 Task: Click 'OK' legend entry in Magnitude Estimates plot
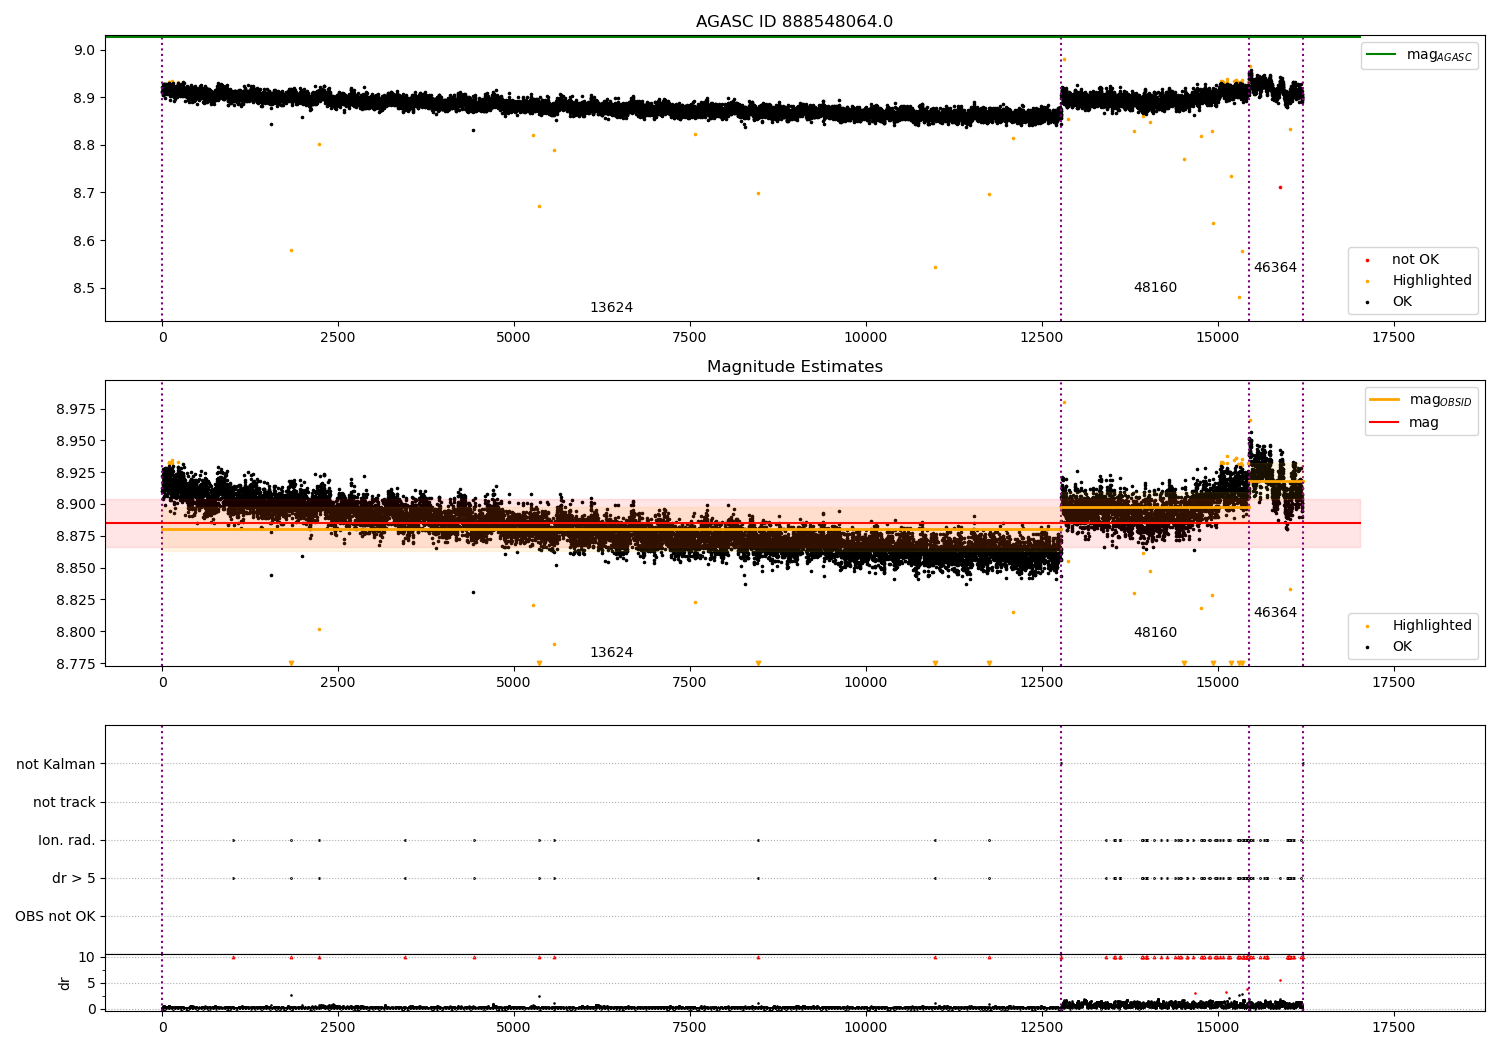tap(1390, 647)
